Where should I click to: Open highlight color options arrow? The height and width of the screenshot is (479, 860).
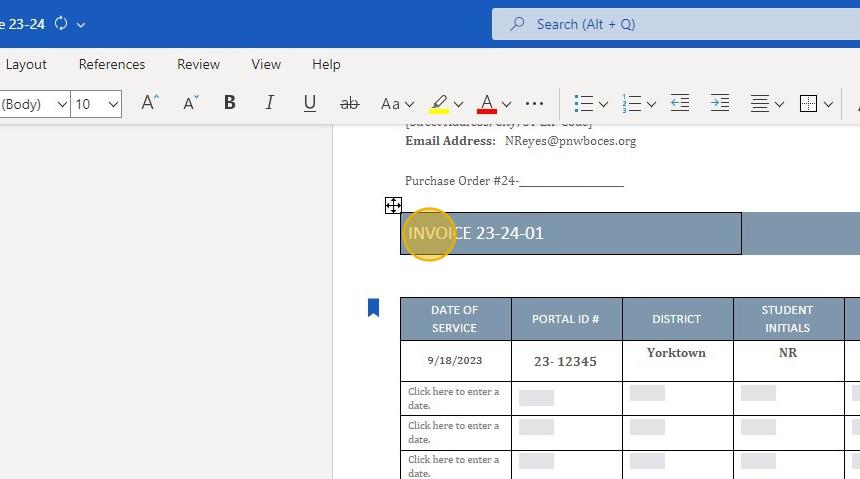[x=459, y=104]
